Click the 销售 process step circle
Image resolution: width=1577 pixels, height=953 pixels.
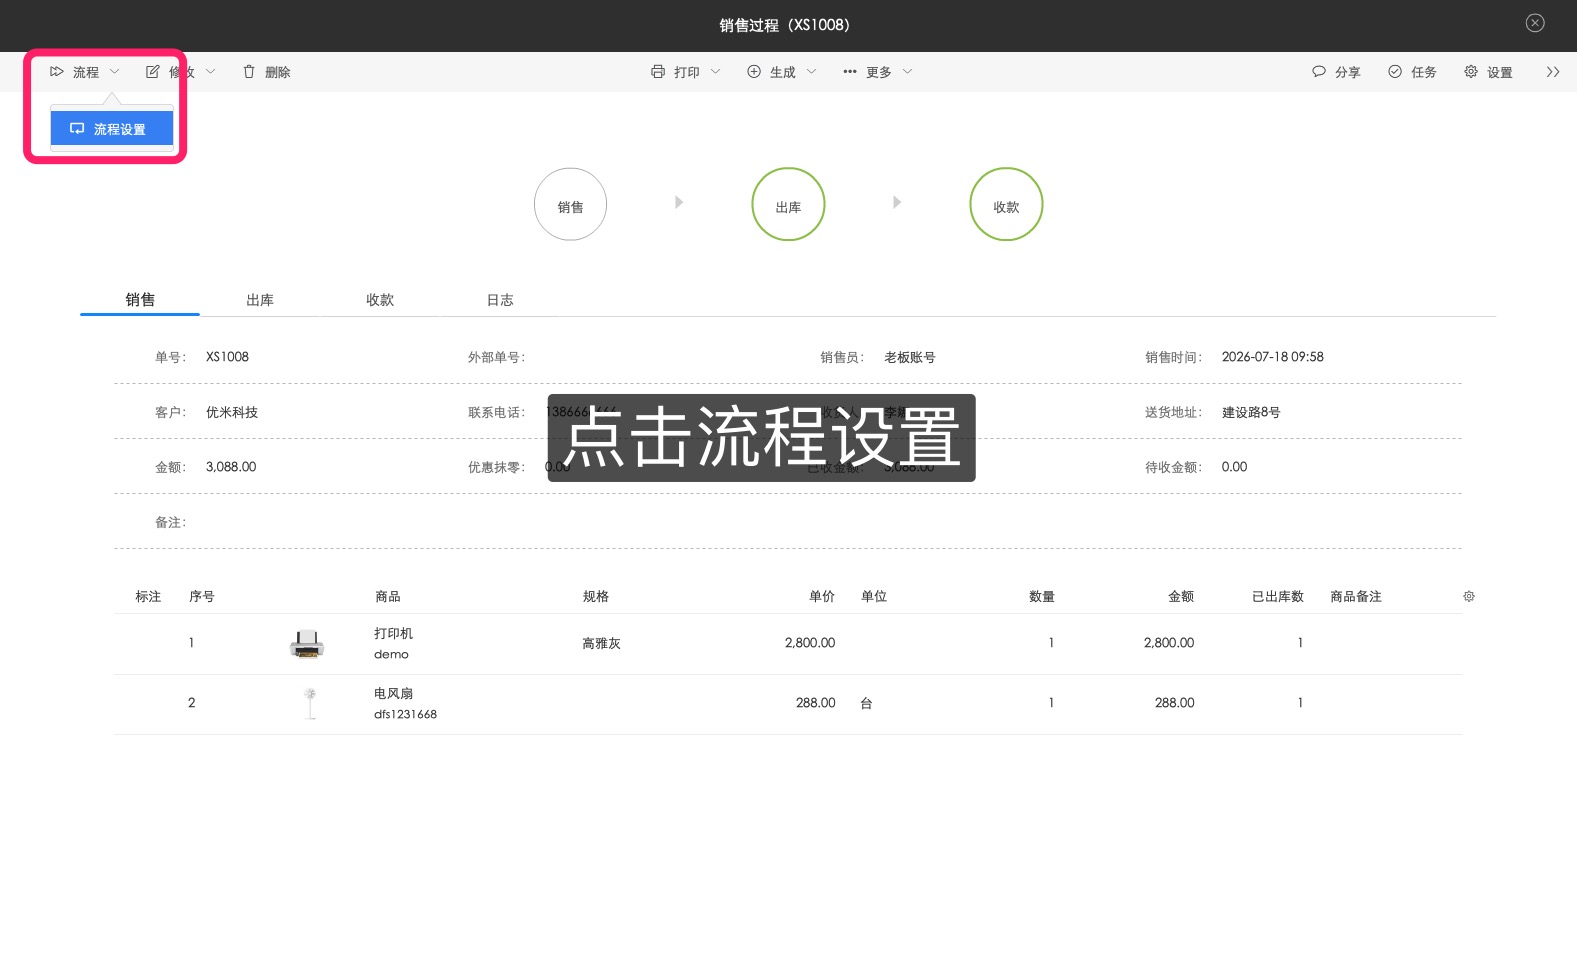(570, 204)
